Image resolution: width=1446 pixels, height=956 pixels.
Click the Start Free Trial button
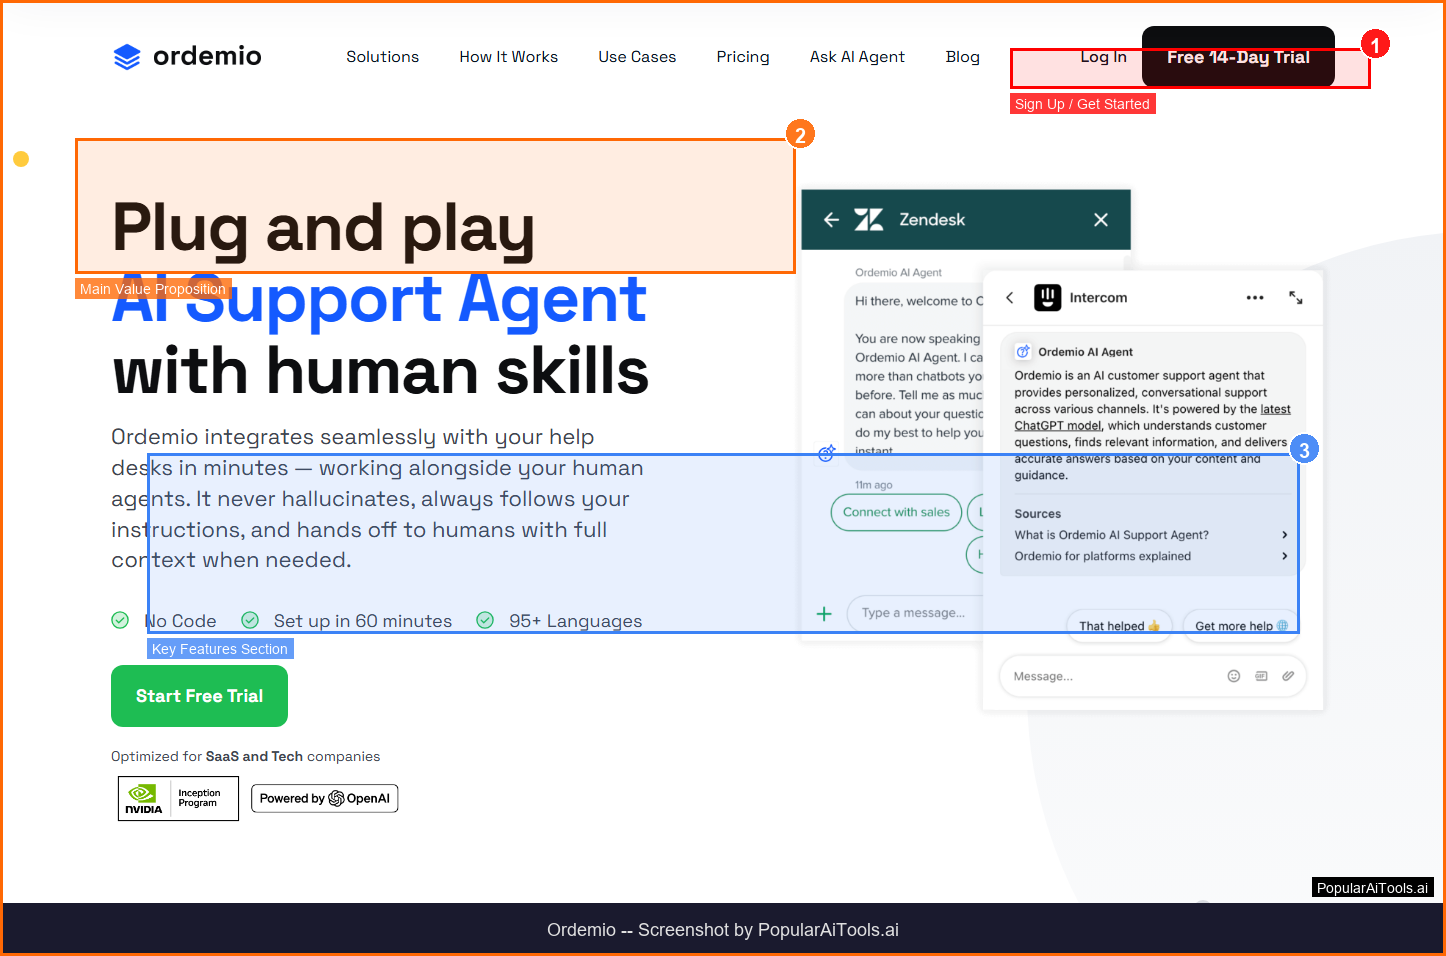199,696
